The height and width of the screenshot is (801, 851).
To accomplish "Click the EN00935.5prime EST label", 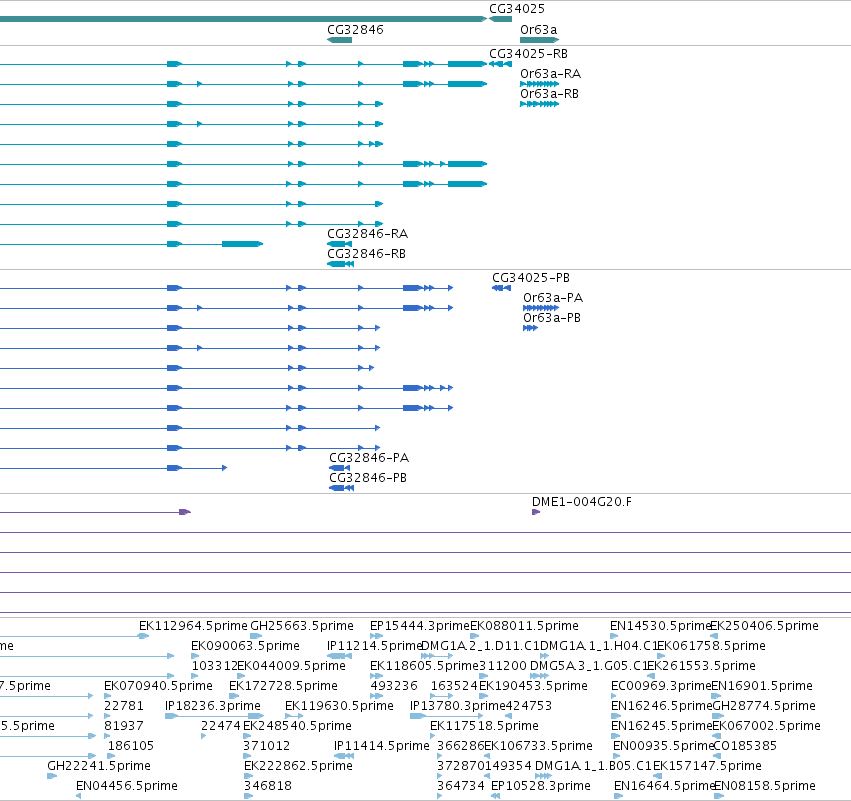I will pos(663,746).
